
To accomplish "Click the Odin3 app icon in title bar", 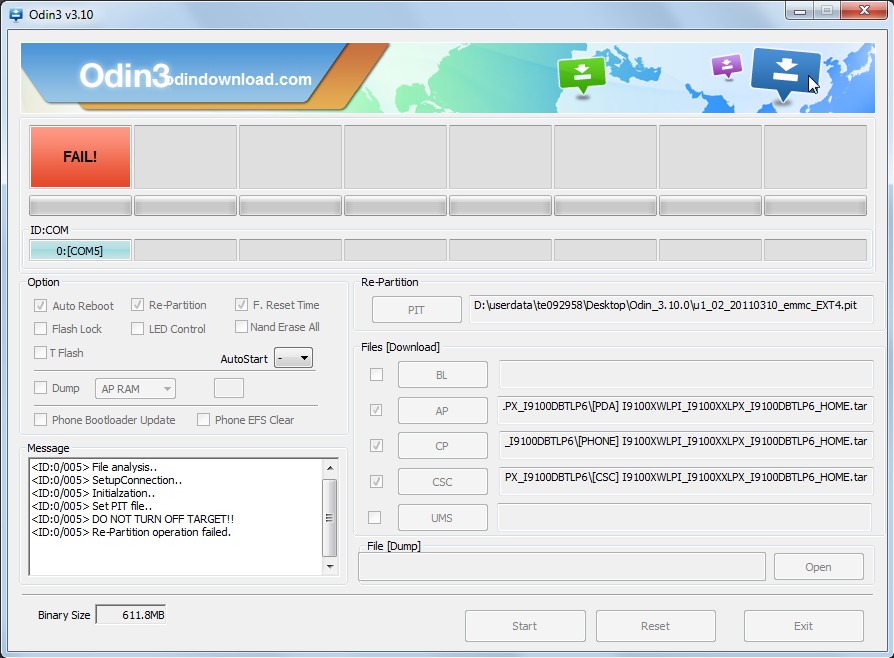I will [x=16, y=14].
